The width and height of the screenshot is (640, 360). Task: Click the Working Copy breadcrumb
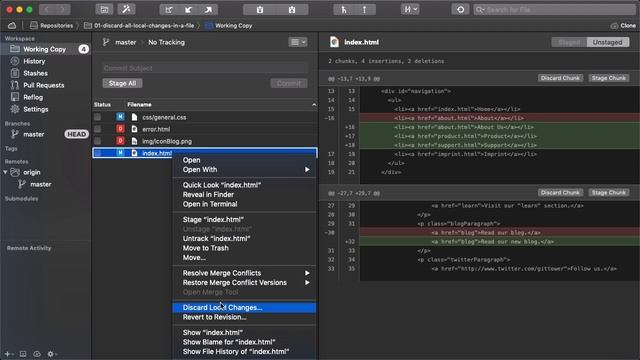coord(229,25)
